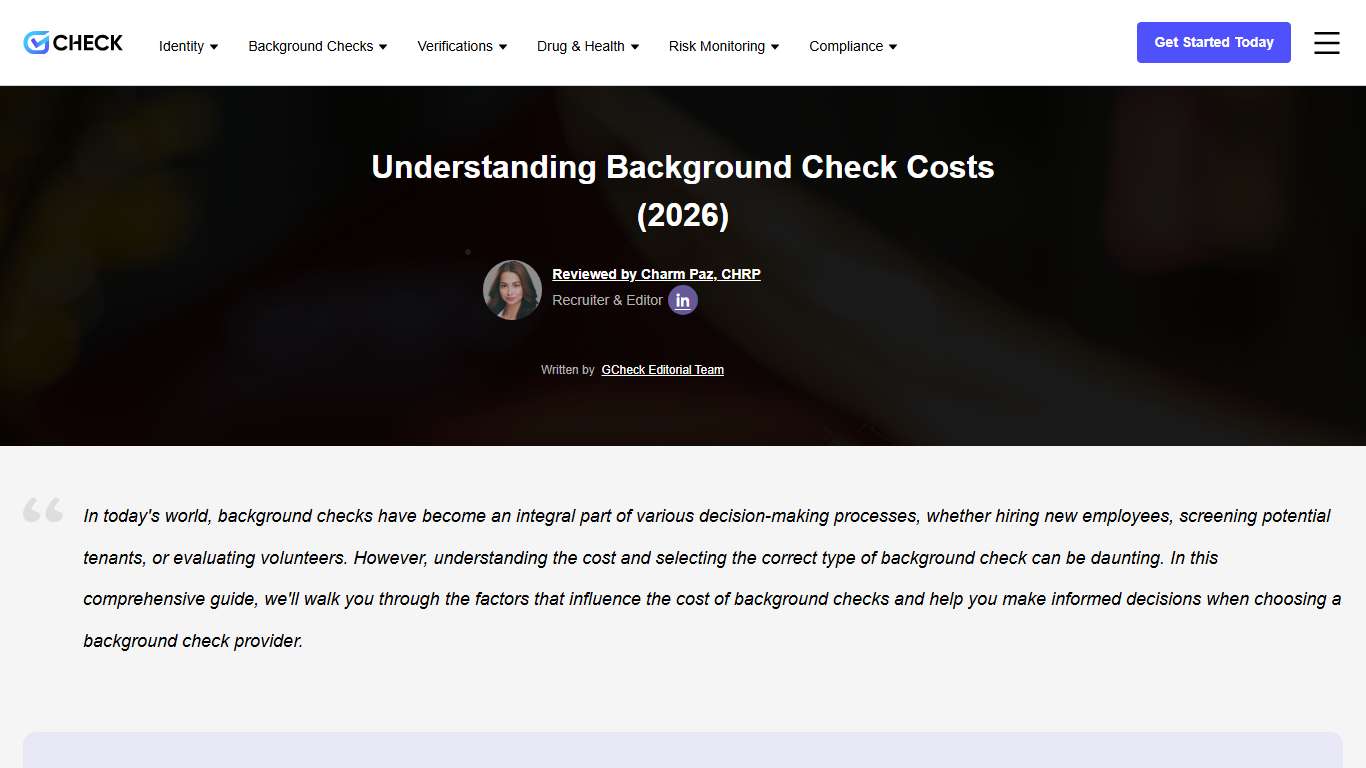1366x768 pixels.
Task: Click the article title heading
Action: [x=683, y=190]
